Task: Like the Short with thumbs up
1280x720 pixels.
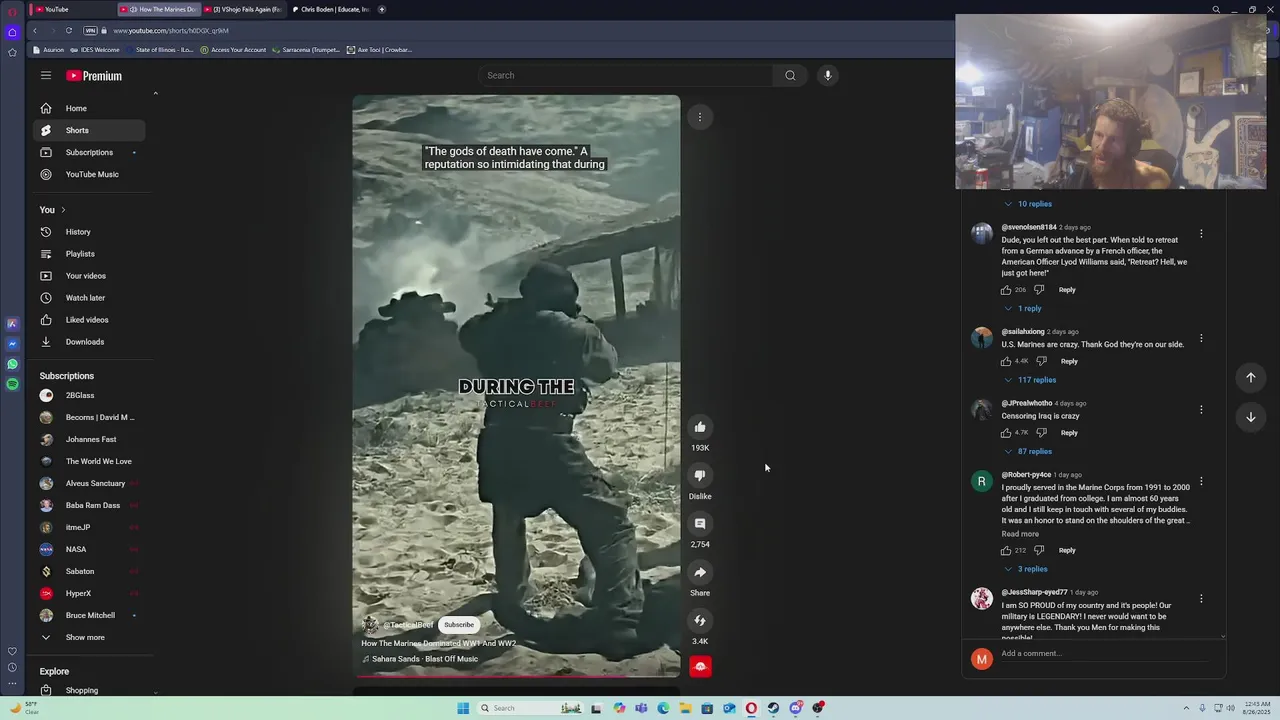Action: 700,427
